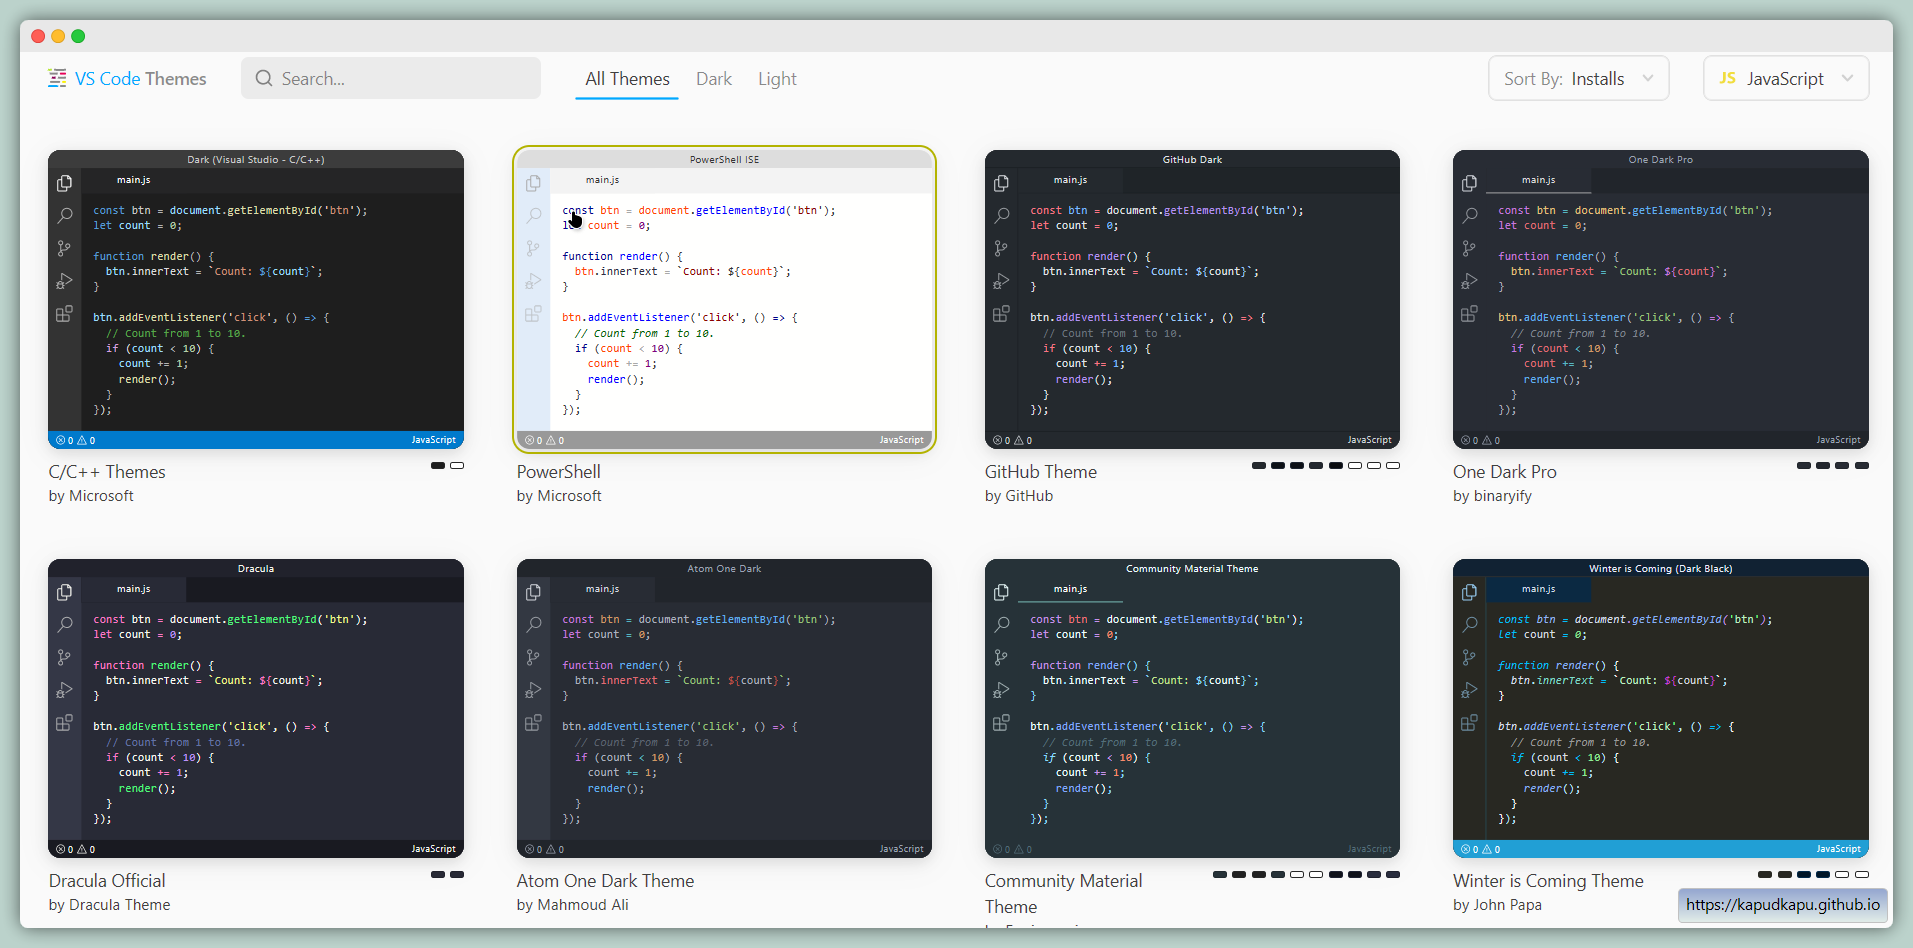Open the Sort By Installs dropdown

(x=1578, y=79)
